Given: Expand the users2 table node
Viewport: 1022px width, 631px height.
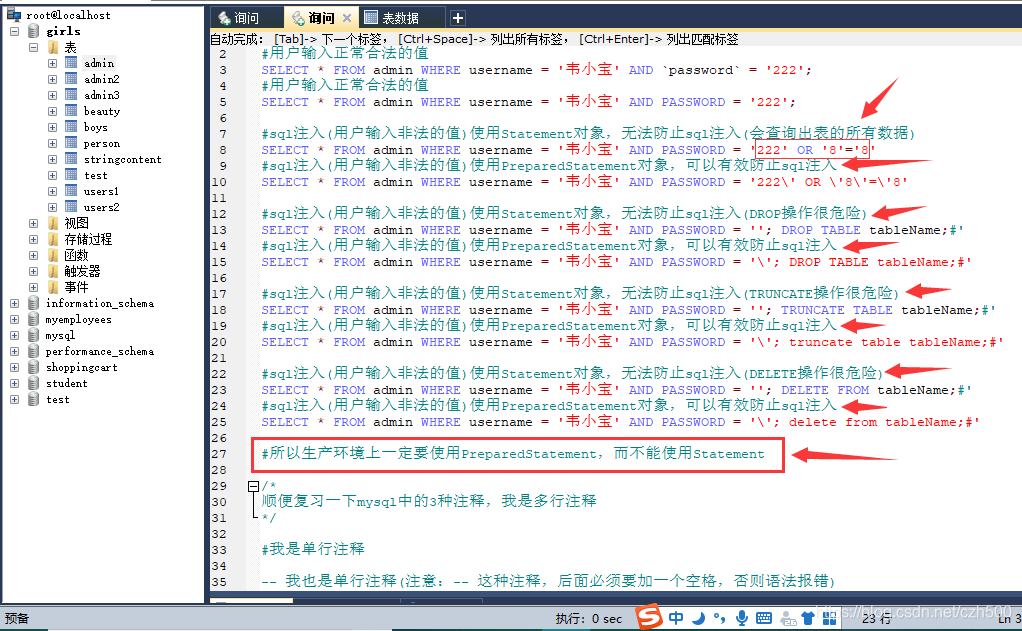Looking at the screenshot, I should [52, 207].
